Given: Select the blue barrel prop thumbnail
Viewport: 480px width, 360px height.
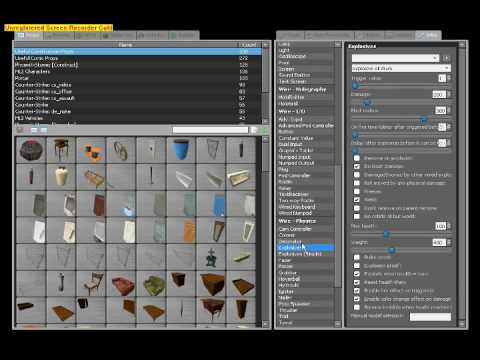Looking at the screenshot, I should (181, 150).
